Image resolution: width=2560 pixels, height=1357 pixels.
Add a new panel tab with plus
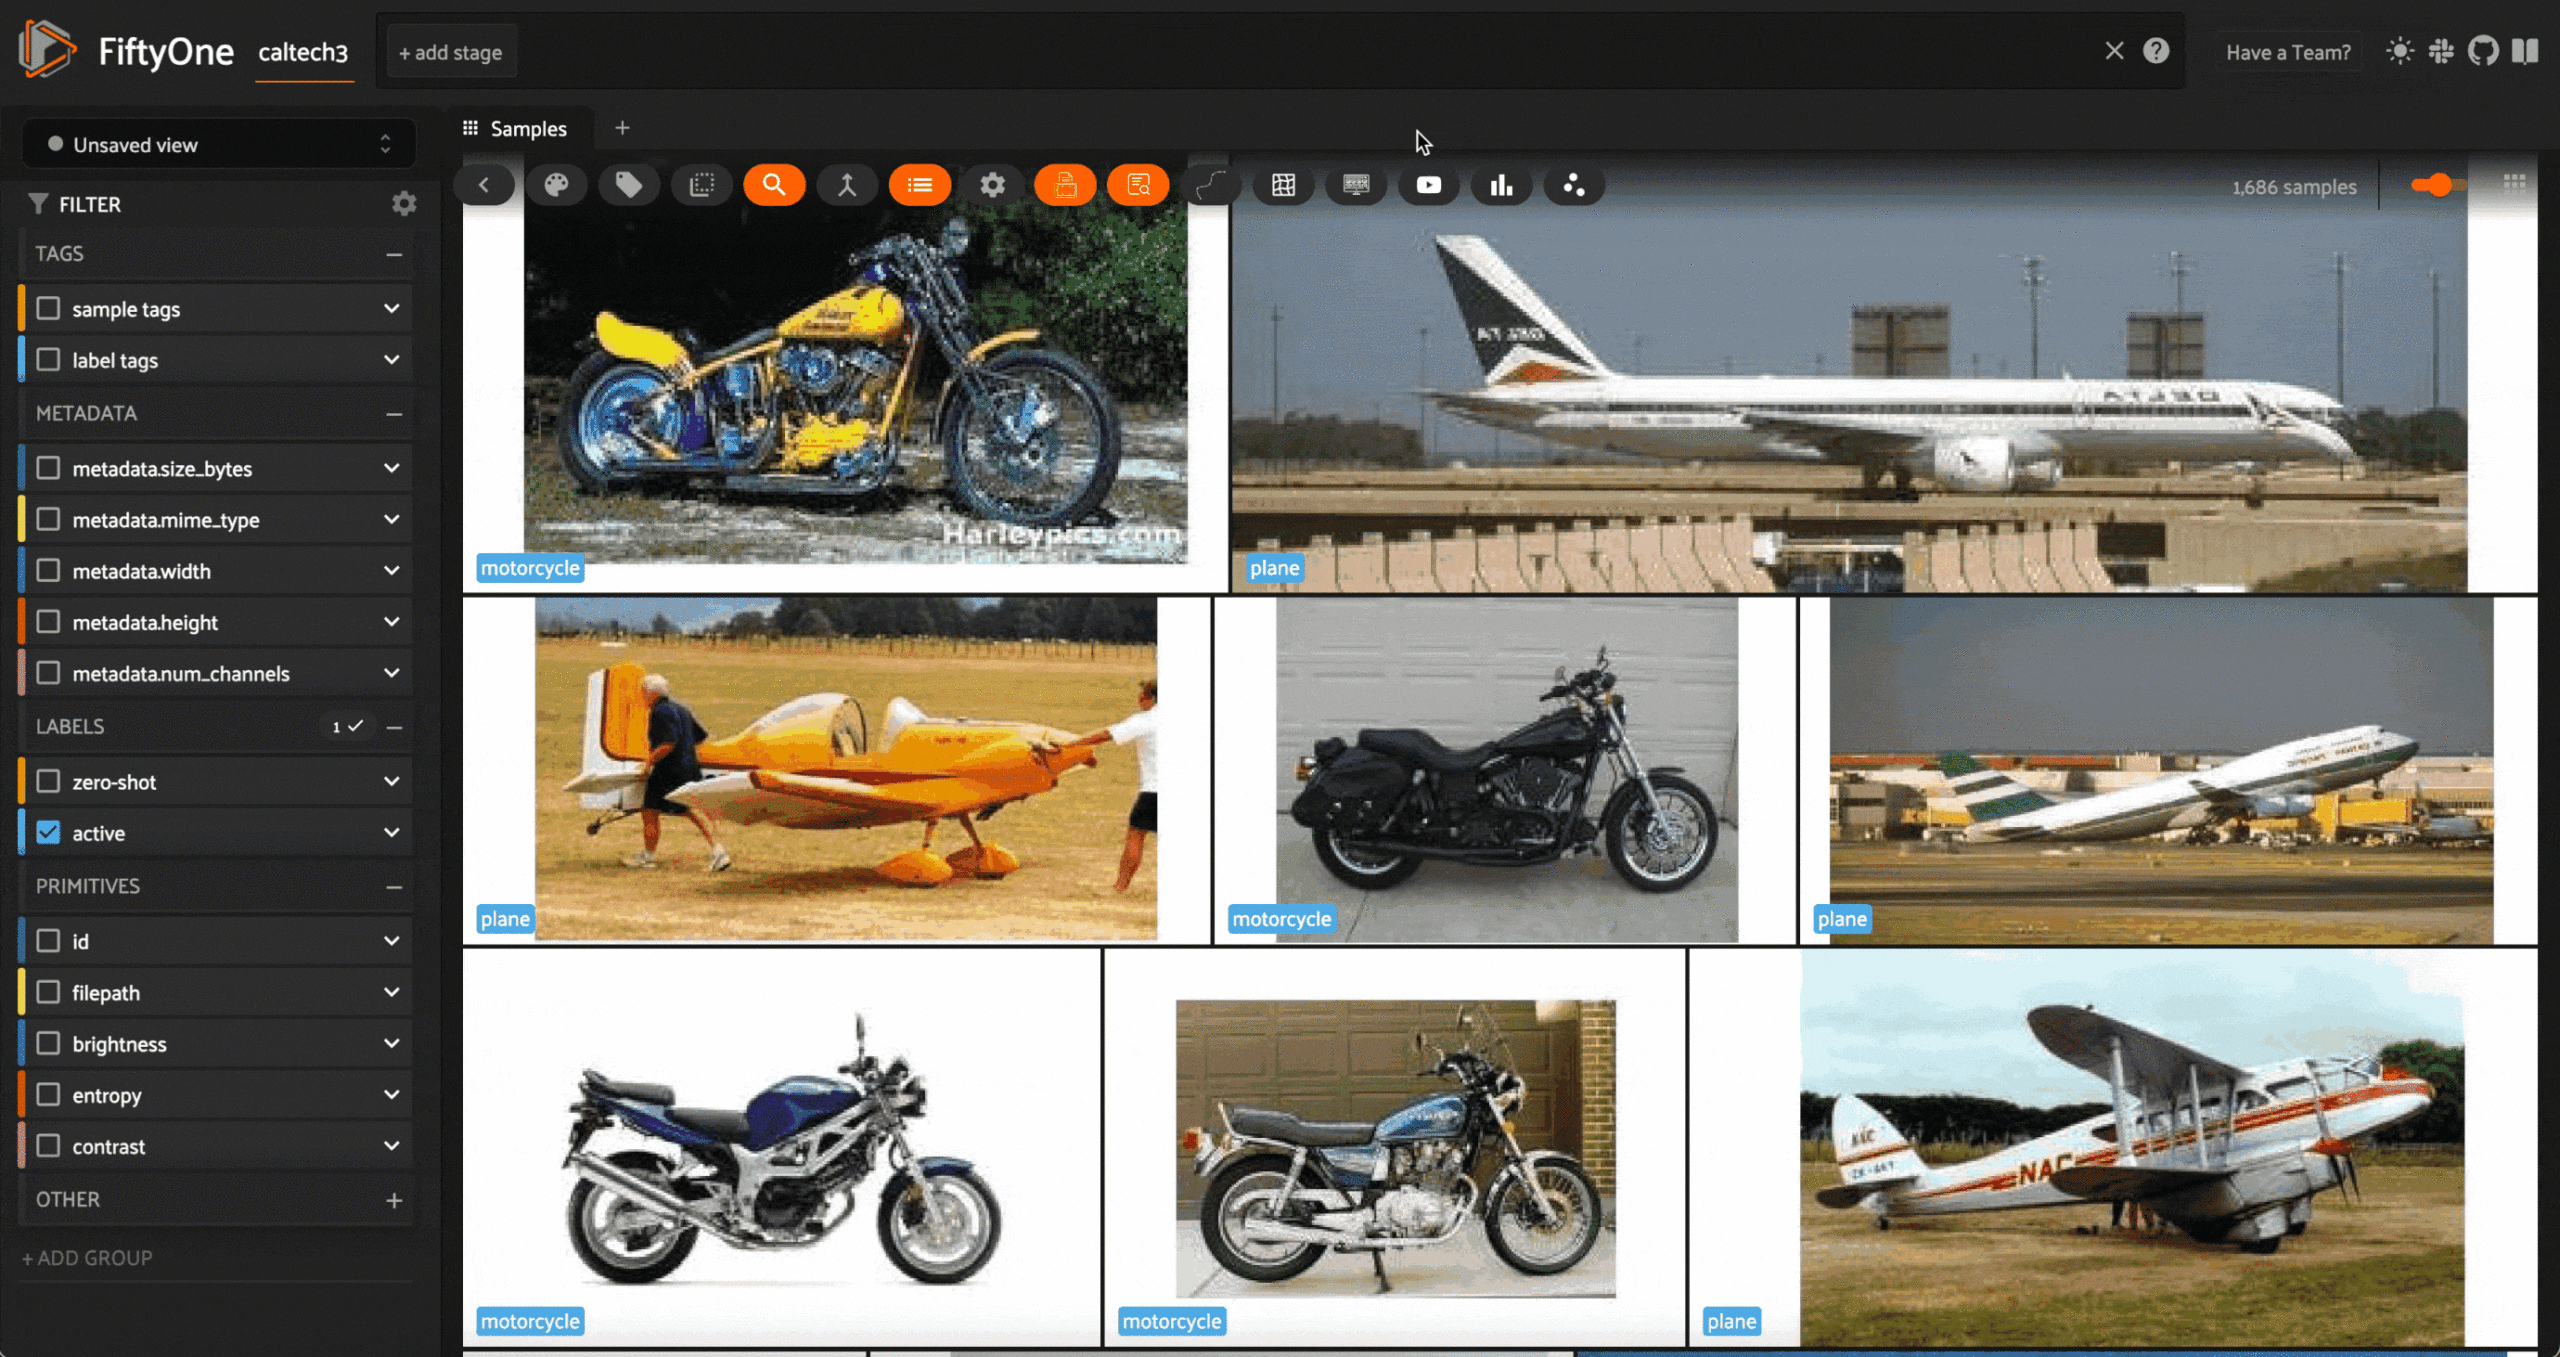pos(622,128)
